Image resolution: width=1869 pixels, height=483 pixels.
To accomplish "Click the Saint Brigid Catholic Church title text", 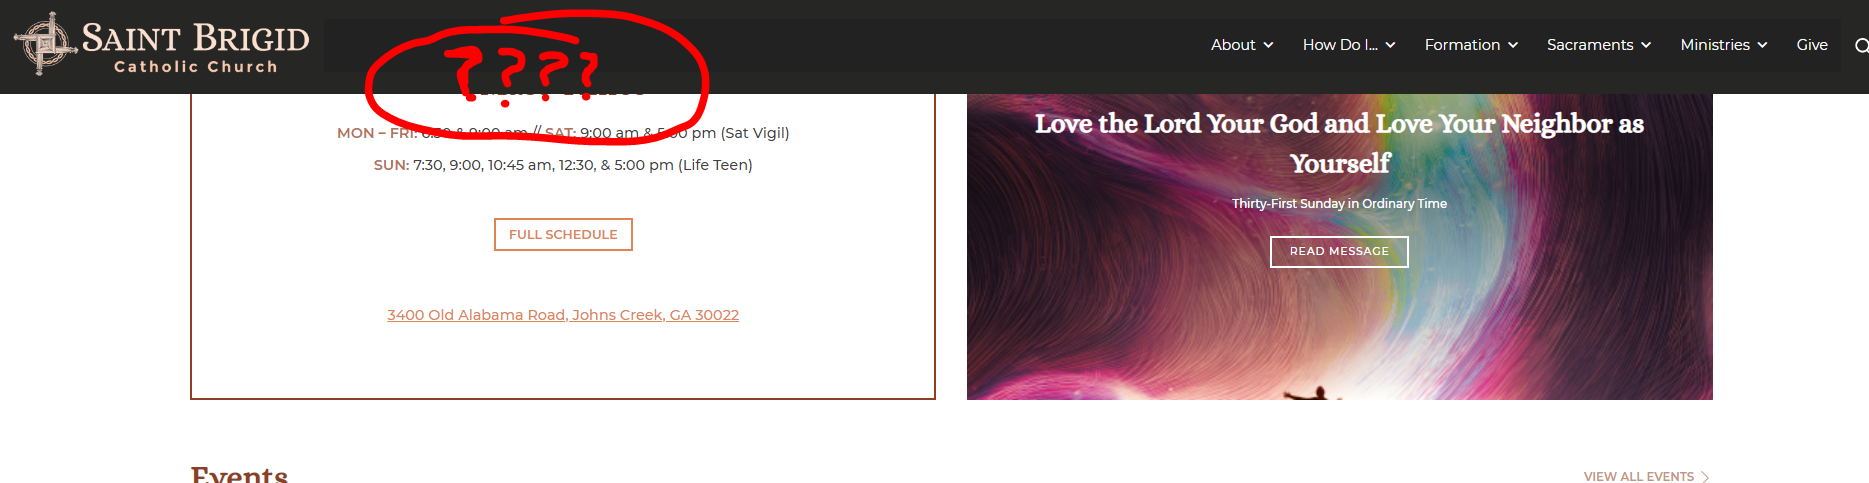I will pos(196,47).
